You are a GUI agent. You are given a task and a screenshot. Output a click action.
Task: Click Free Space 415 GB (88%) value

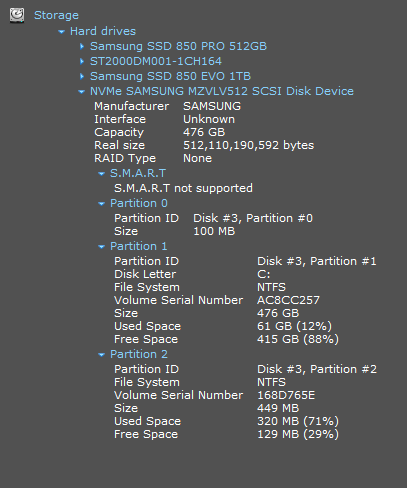click(x=298, y=339)
